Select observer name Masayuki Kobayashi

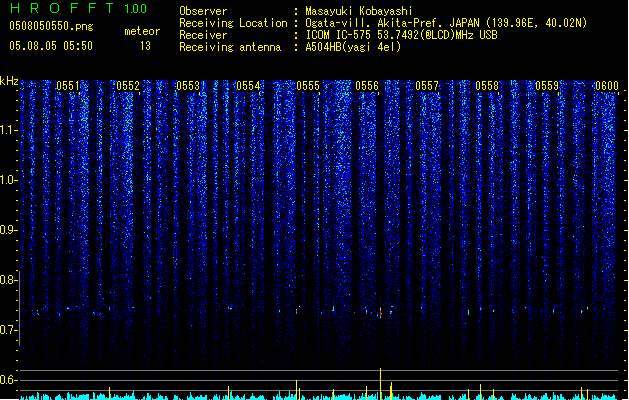(x=359, y=11)
